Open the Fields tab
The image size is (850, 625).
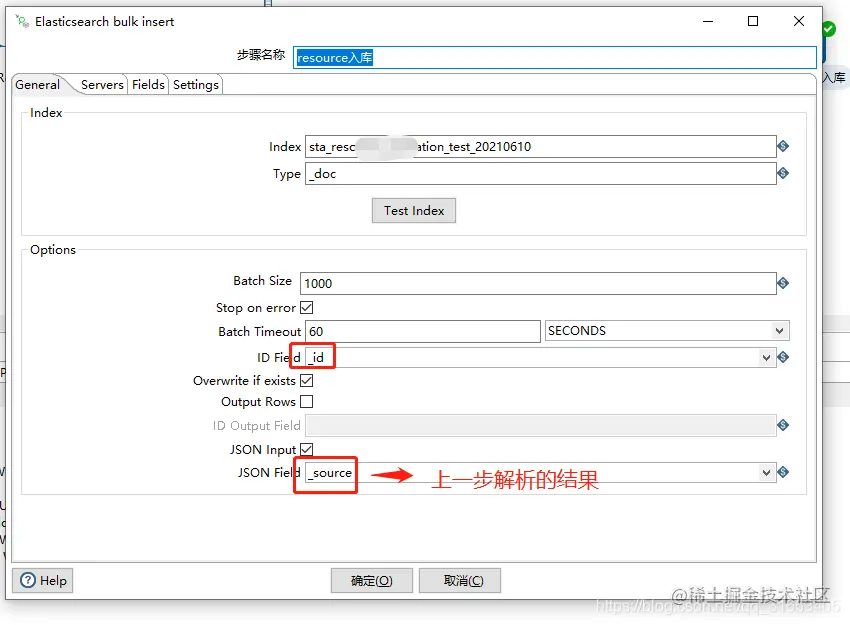(x=148, y=85)
